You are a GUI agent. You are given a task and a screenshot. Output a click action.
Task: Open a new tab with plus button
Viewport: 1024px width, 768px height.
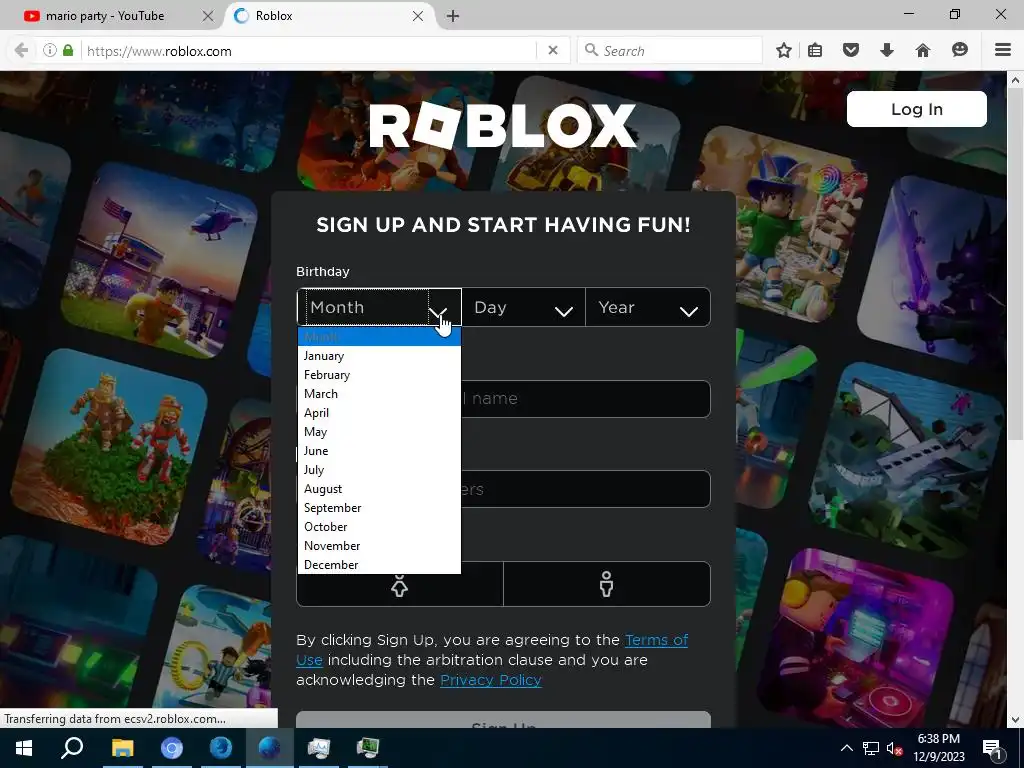click(453, 16)
